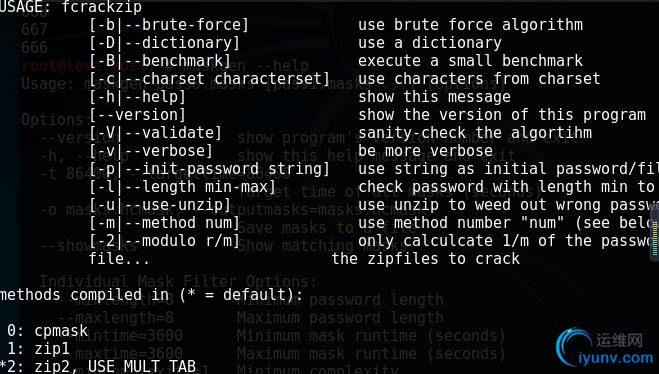Click the [-l|--length min-max] option
The image size is (659, 374).
(182, 187)
